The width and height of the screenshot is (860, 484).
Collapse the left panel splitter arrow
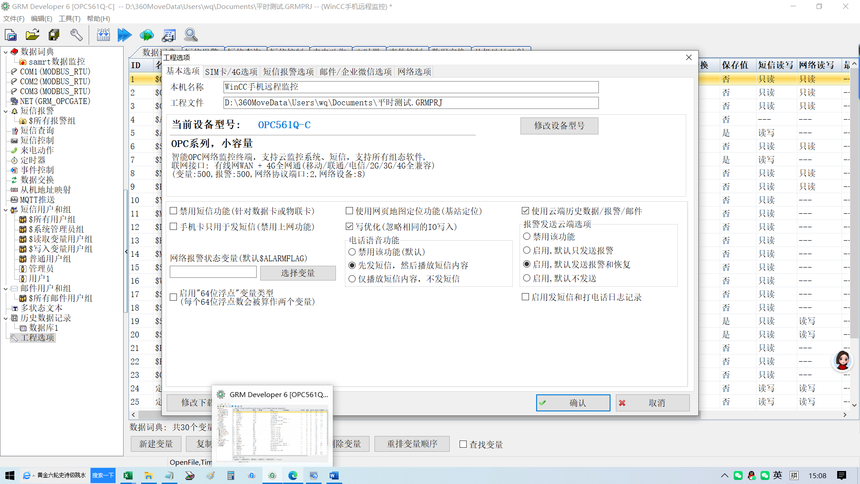(127, 252)
